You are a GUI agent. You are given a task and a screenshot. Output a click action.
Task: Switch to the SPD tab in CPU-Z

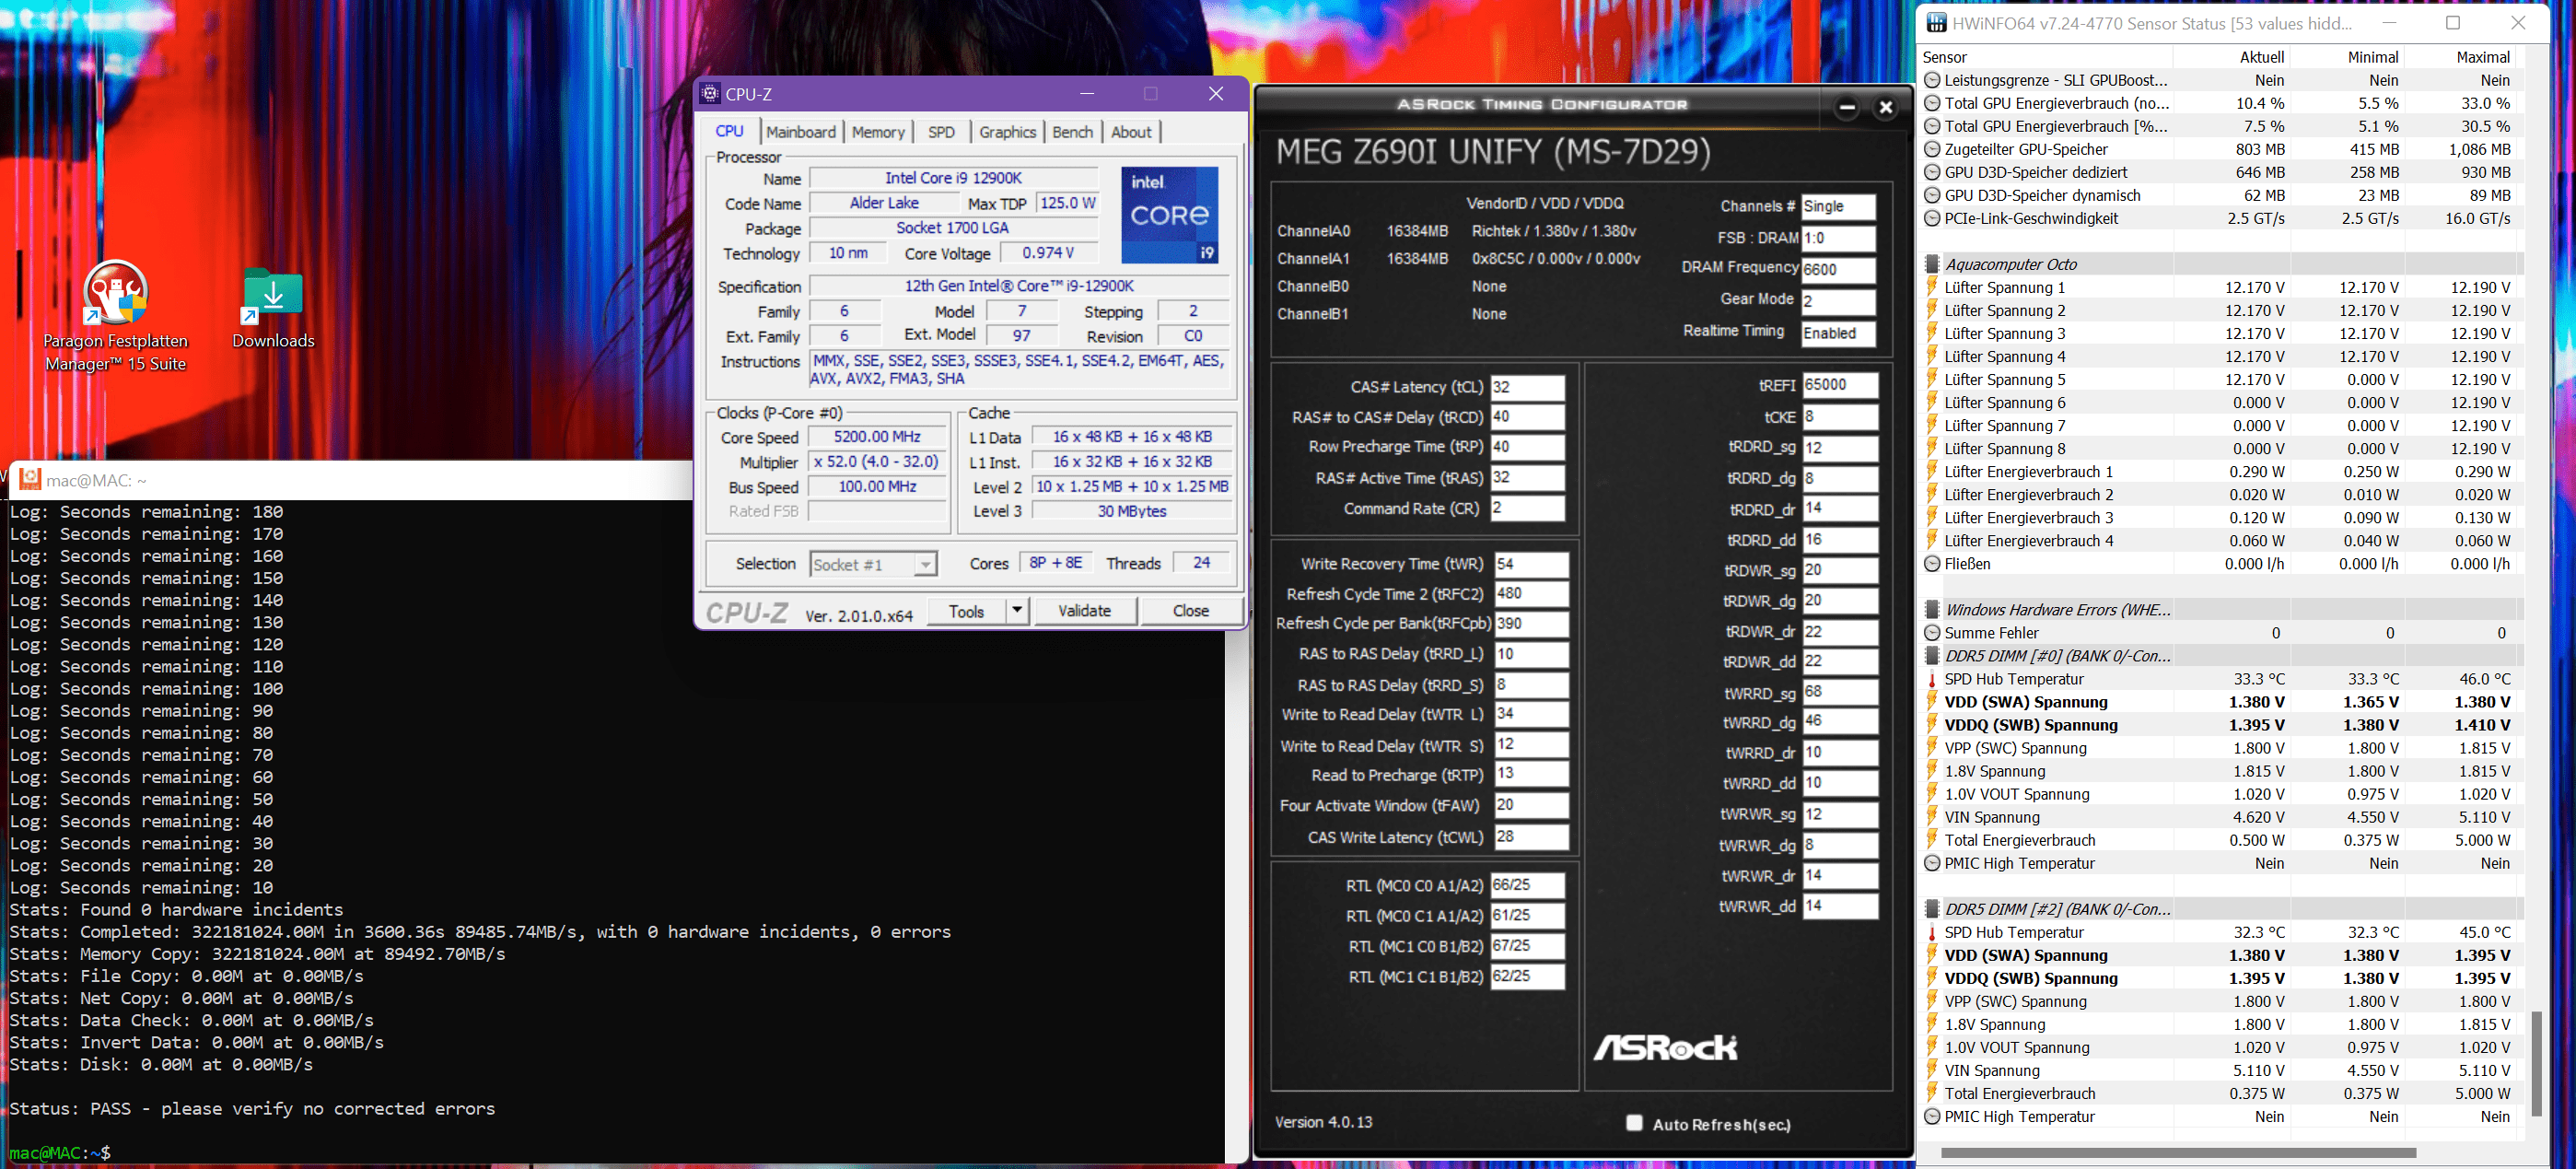[x=941, y=132]
